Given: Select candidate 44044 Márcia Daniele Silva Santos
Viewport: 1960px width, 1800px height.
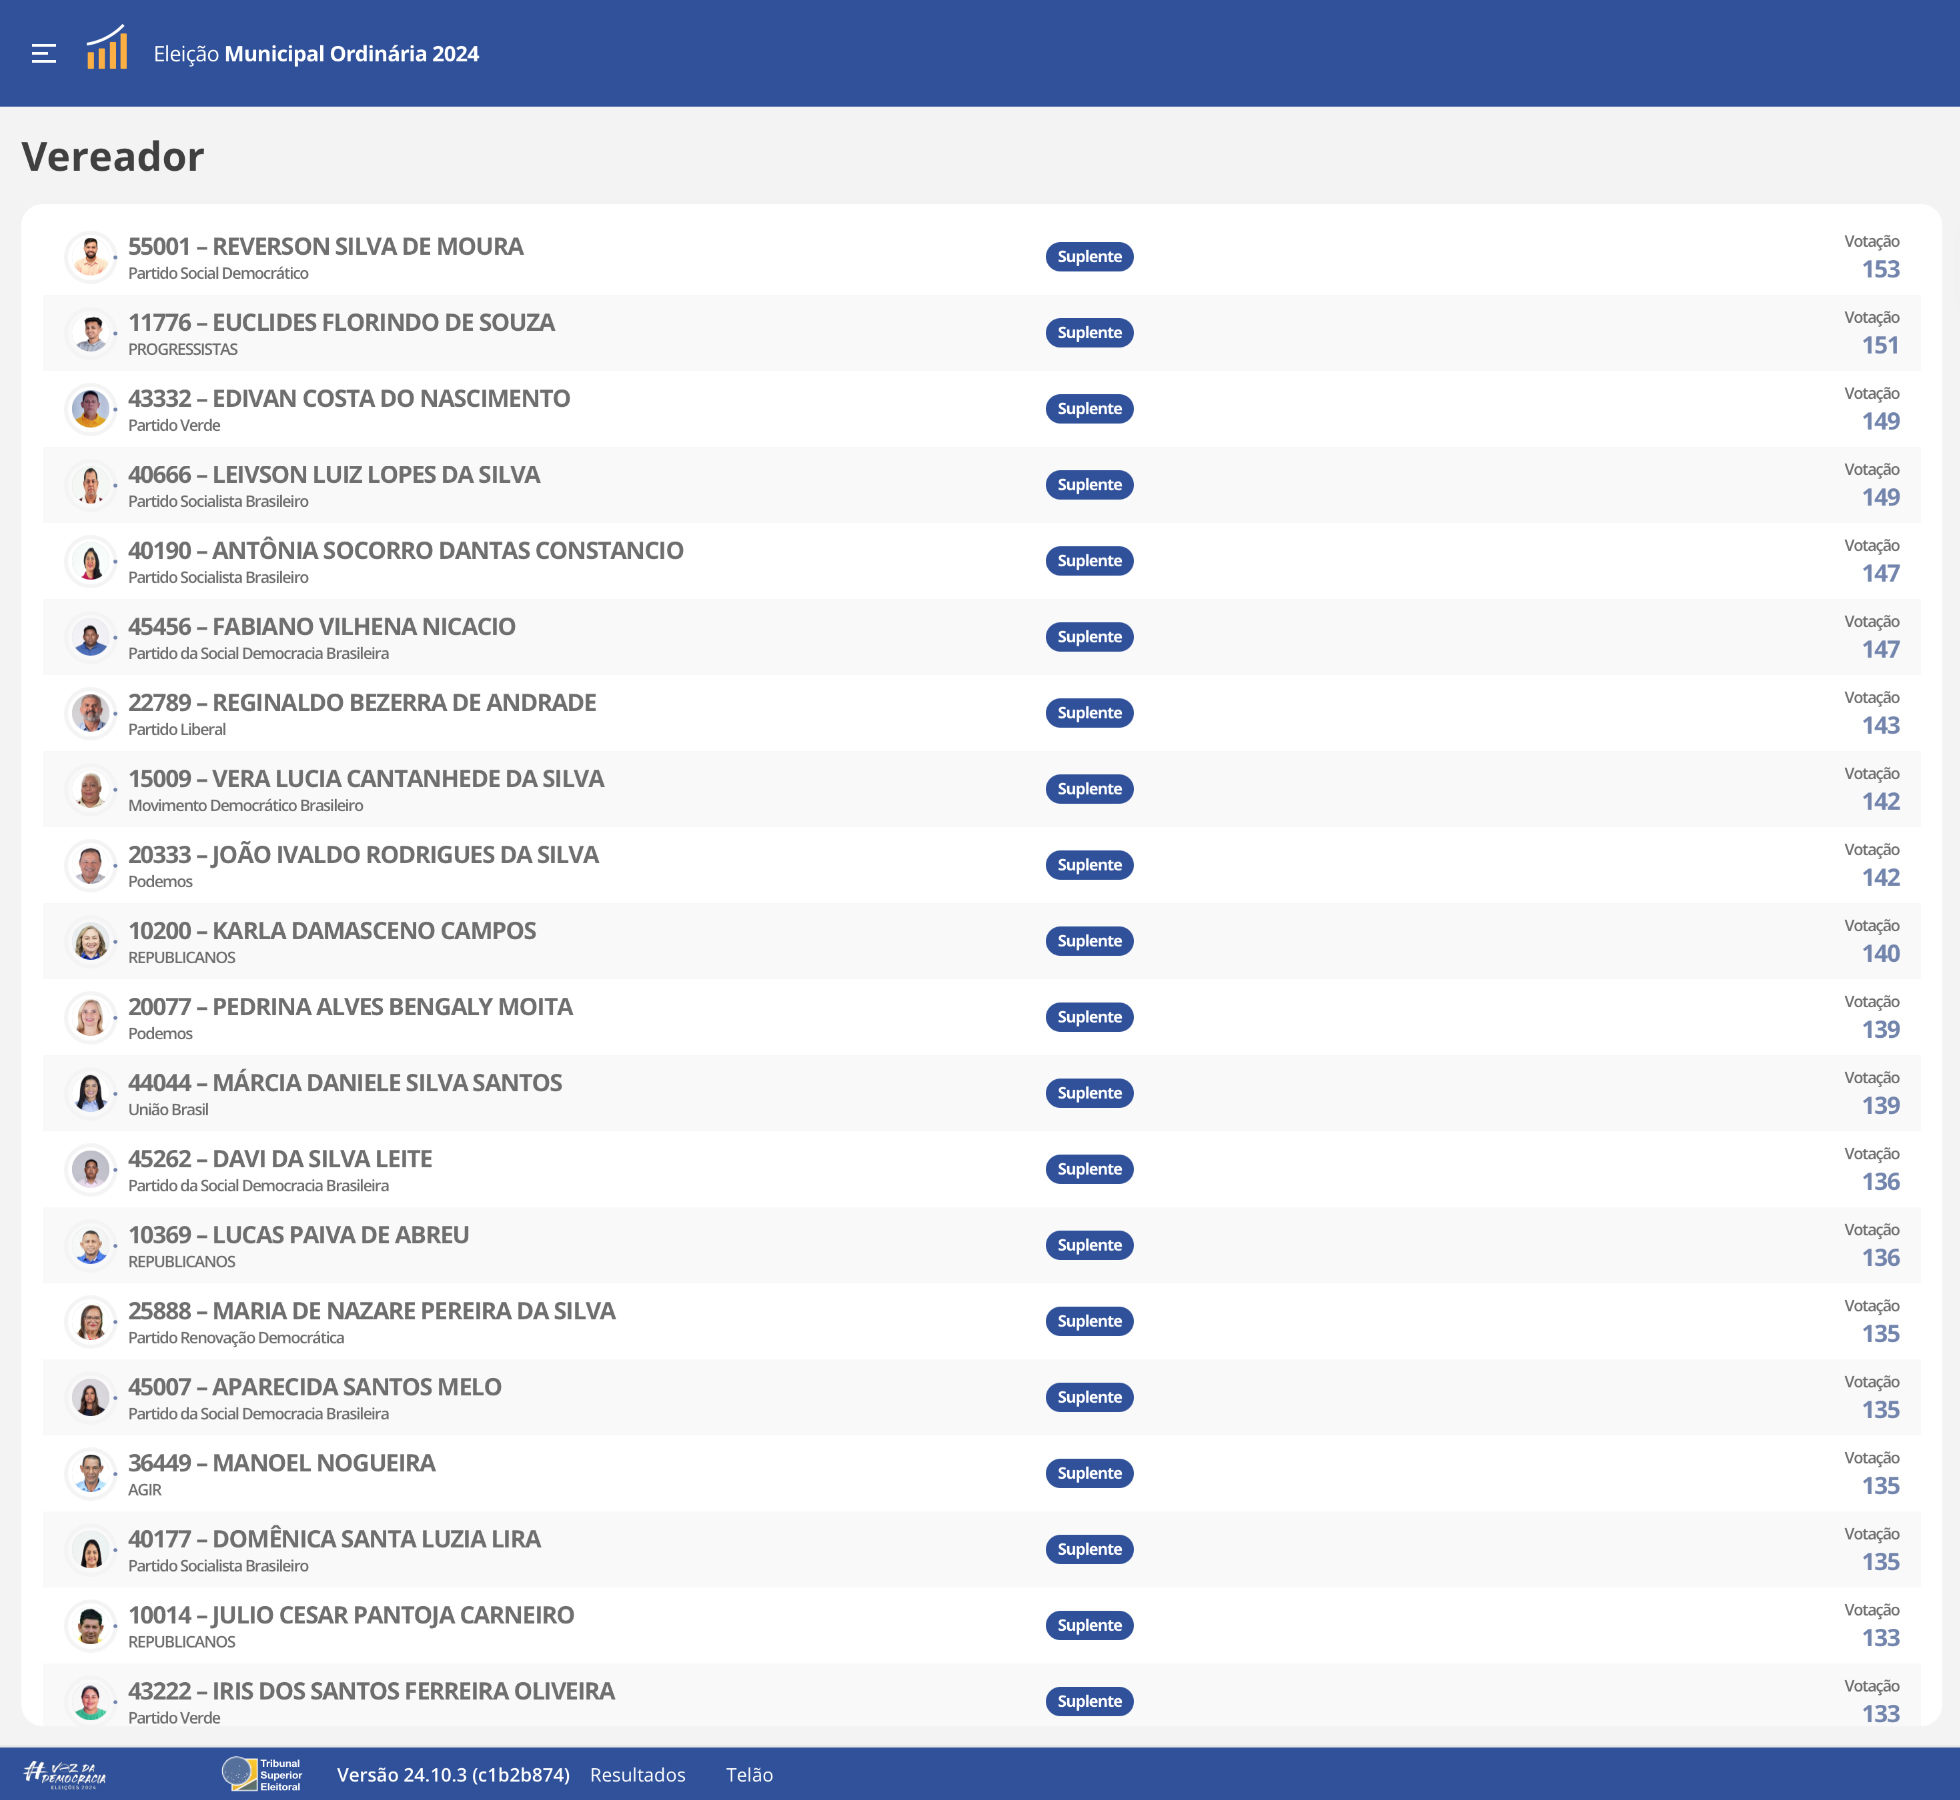Looking at the screenshot, I should click(981, 1093).
